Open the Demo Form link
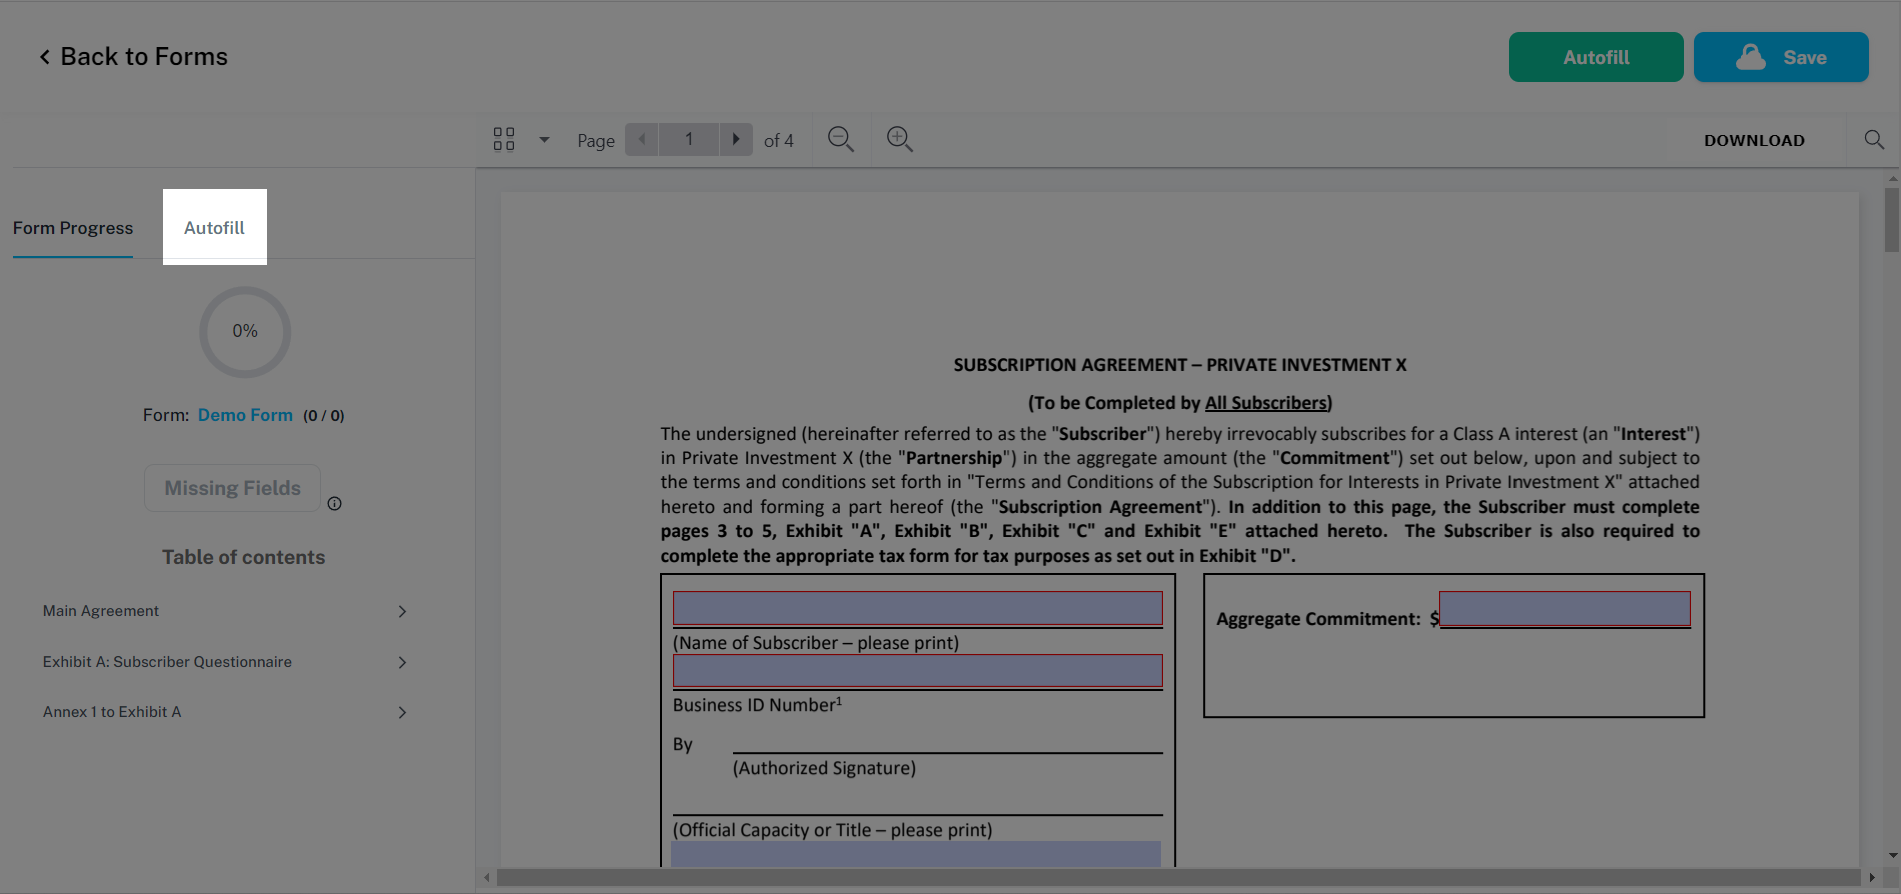 (245, 415)
